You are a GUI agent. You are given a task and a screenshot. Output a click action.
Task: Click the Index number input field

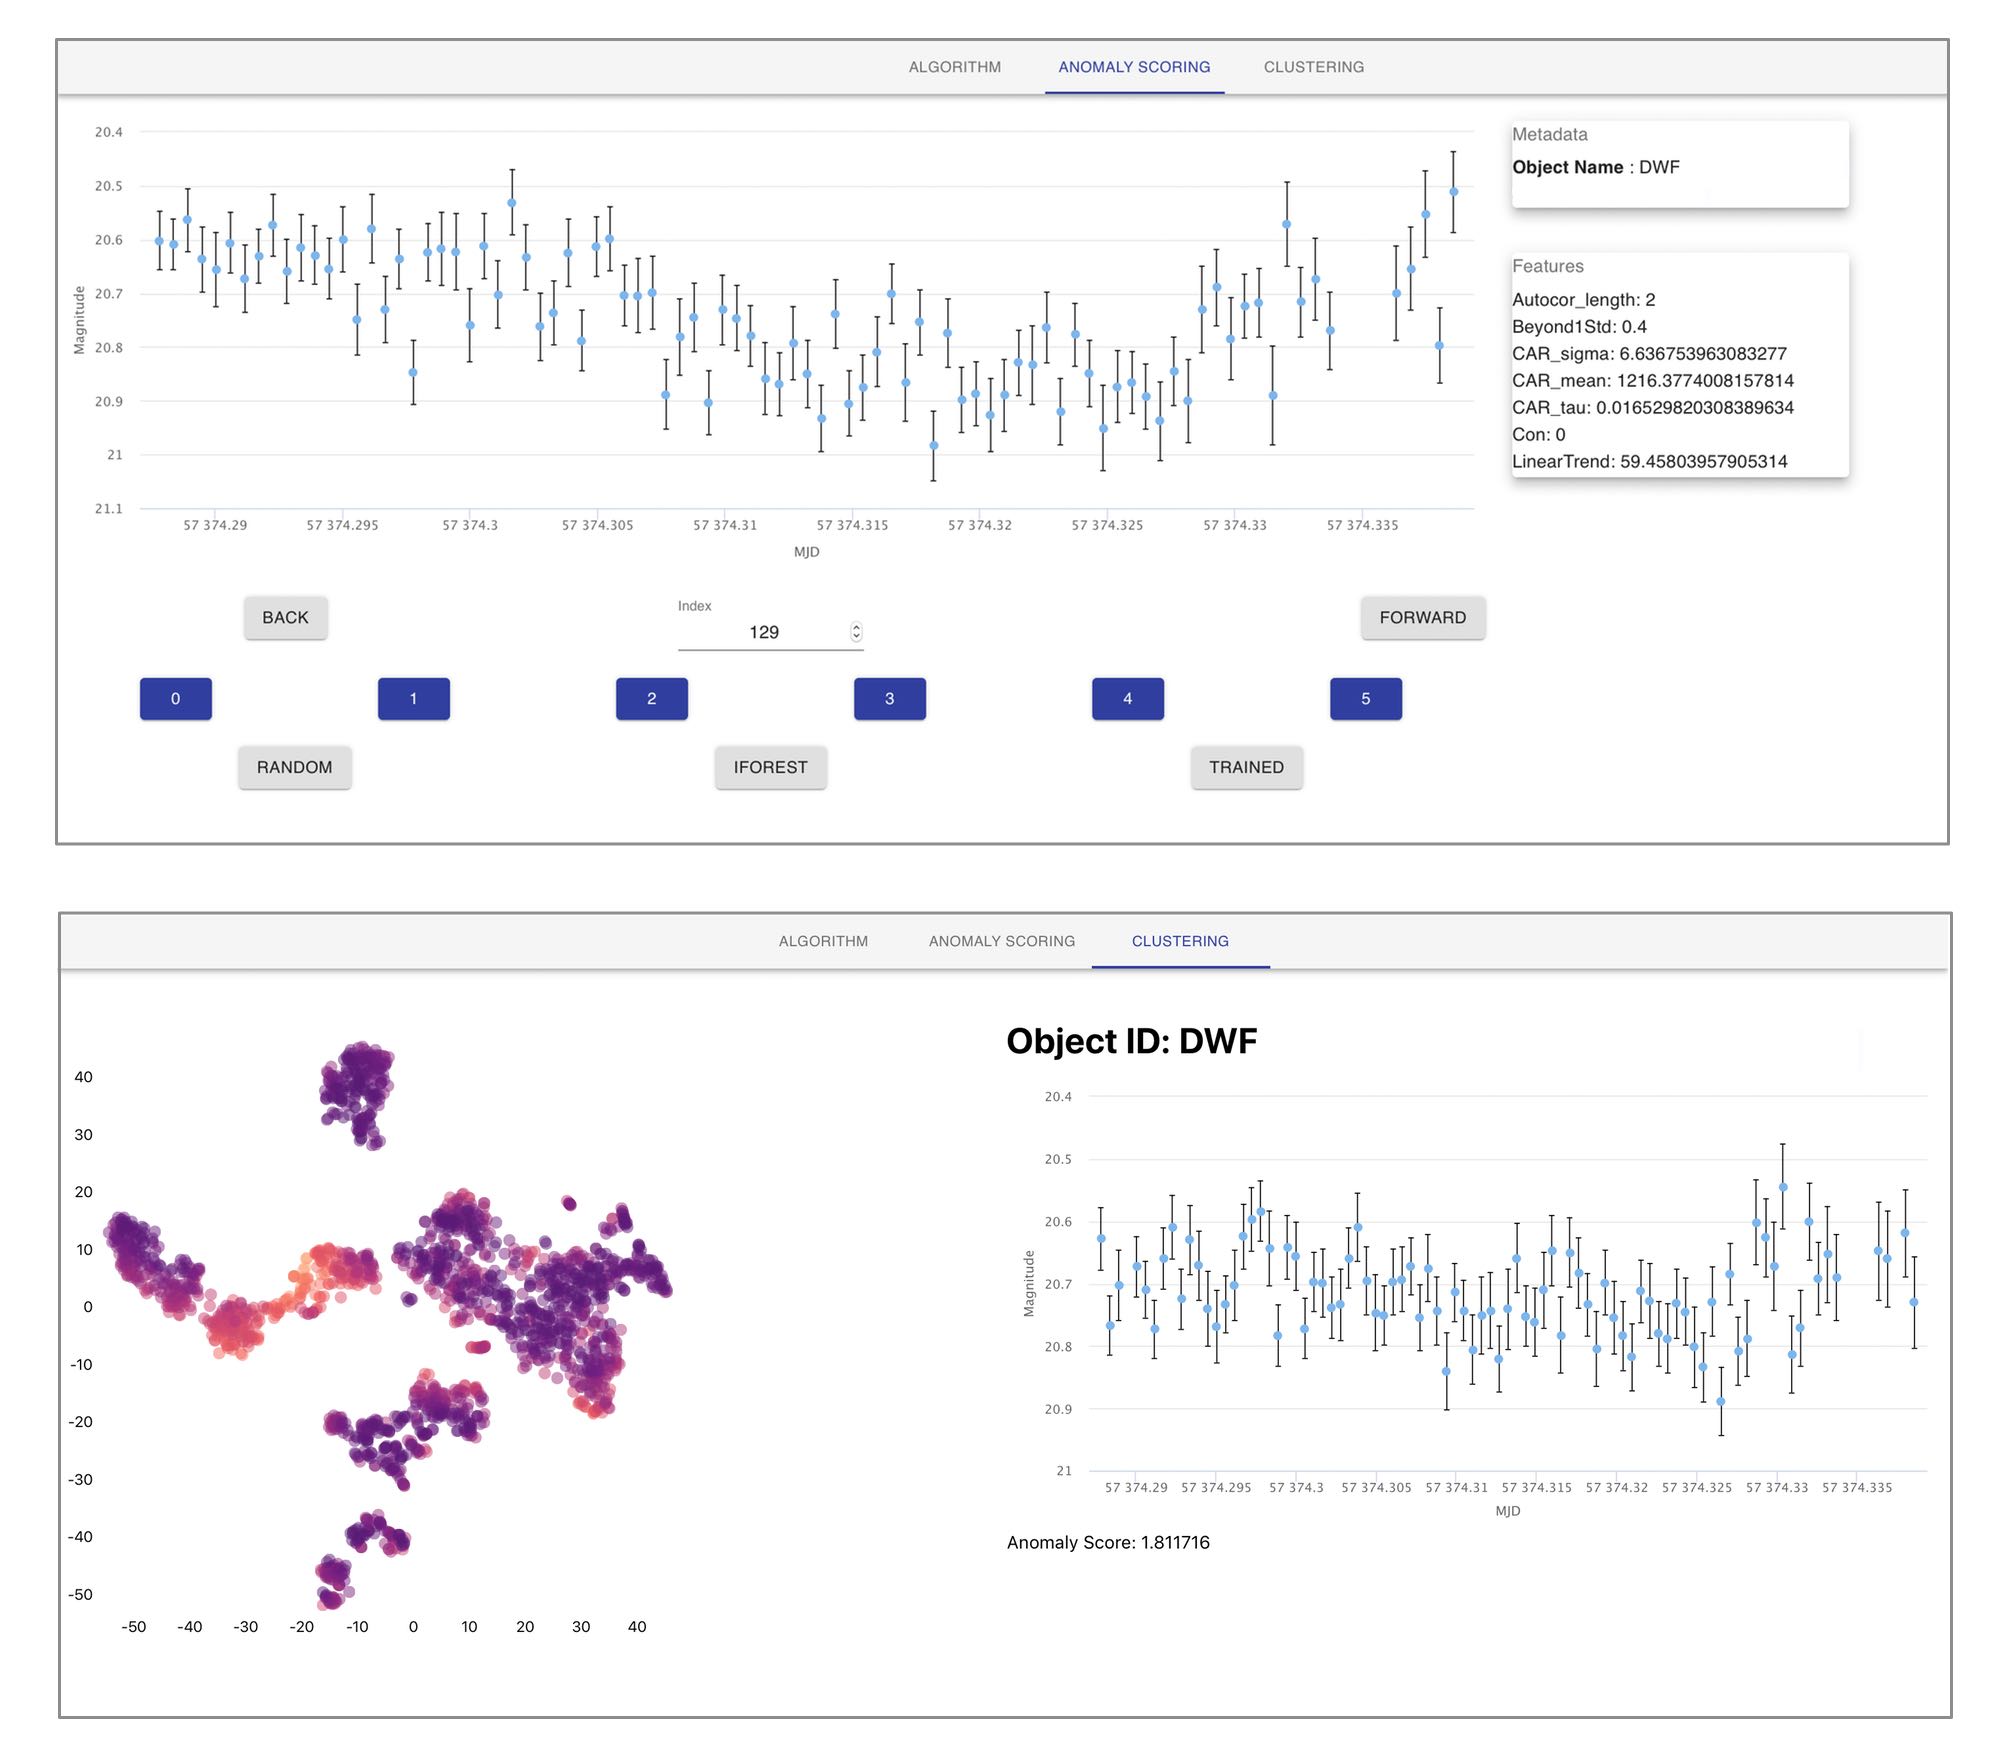pos(763,632)
